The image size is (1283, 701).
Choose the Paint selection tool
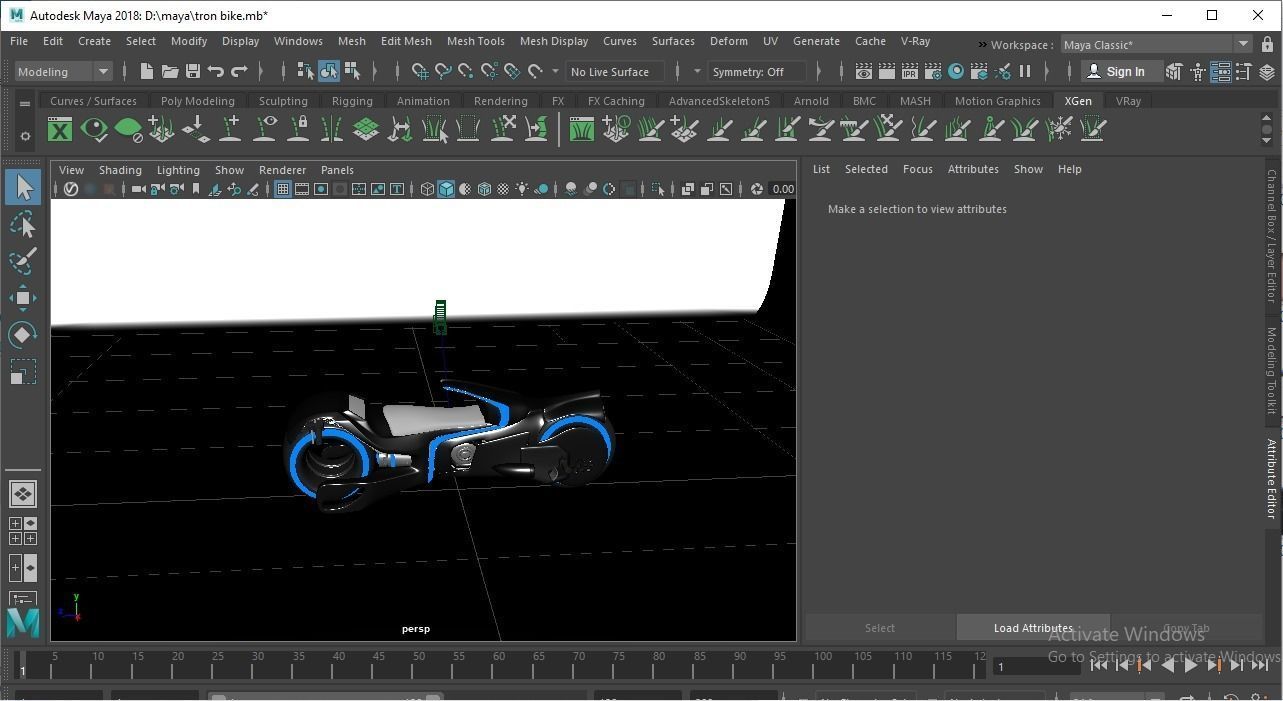23,261
